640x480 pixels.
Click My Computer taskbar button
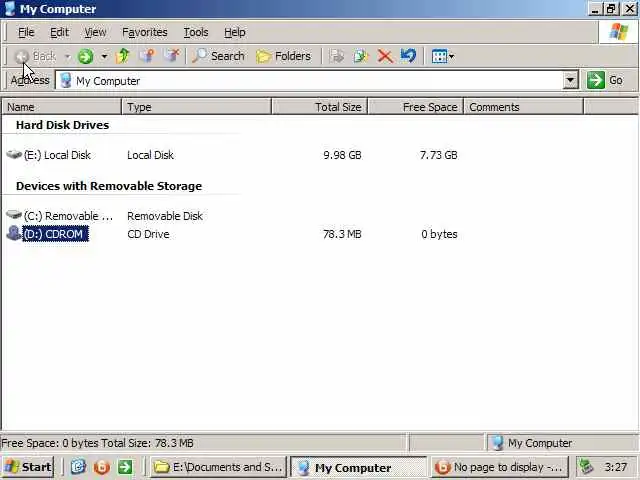[x=358, y=467]
